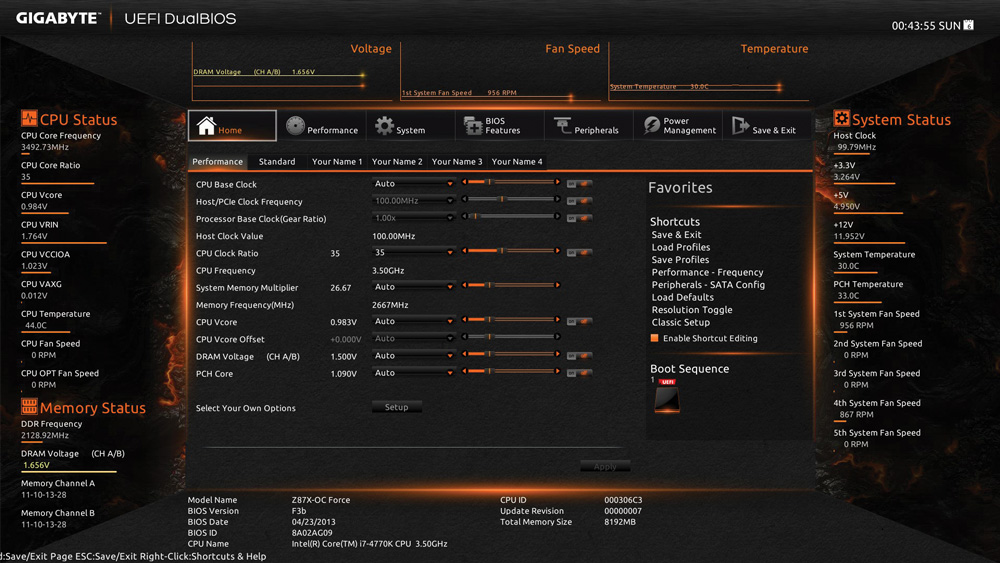Viewport: 1000px width, 563px height.
Task: Toggle the PCH Core on/off switch
Action: pyautogui.click(x=579, y=373)
